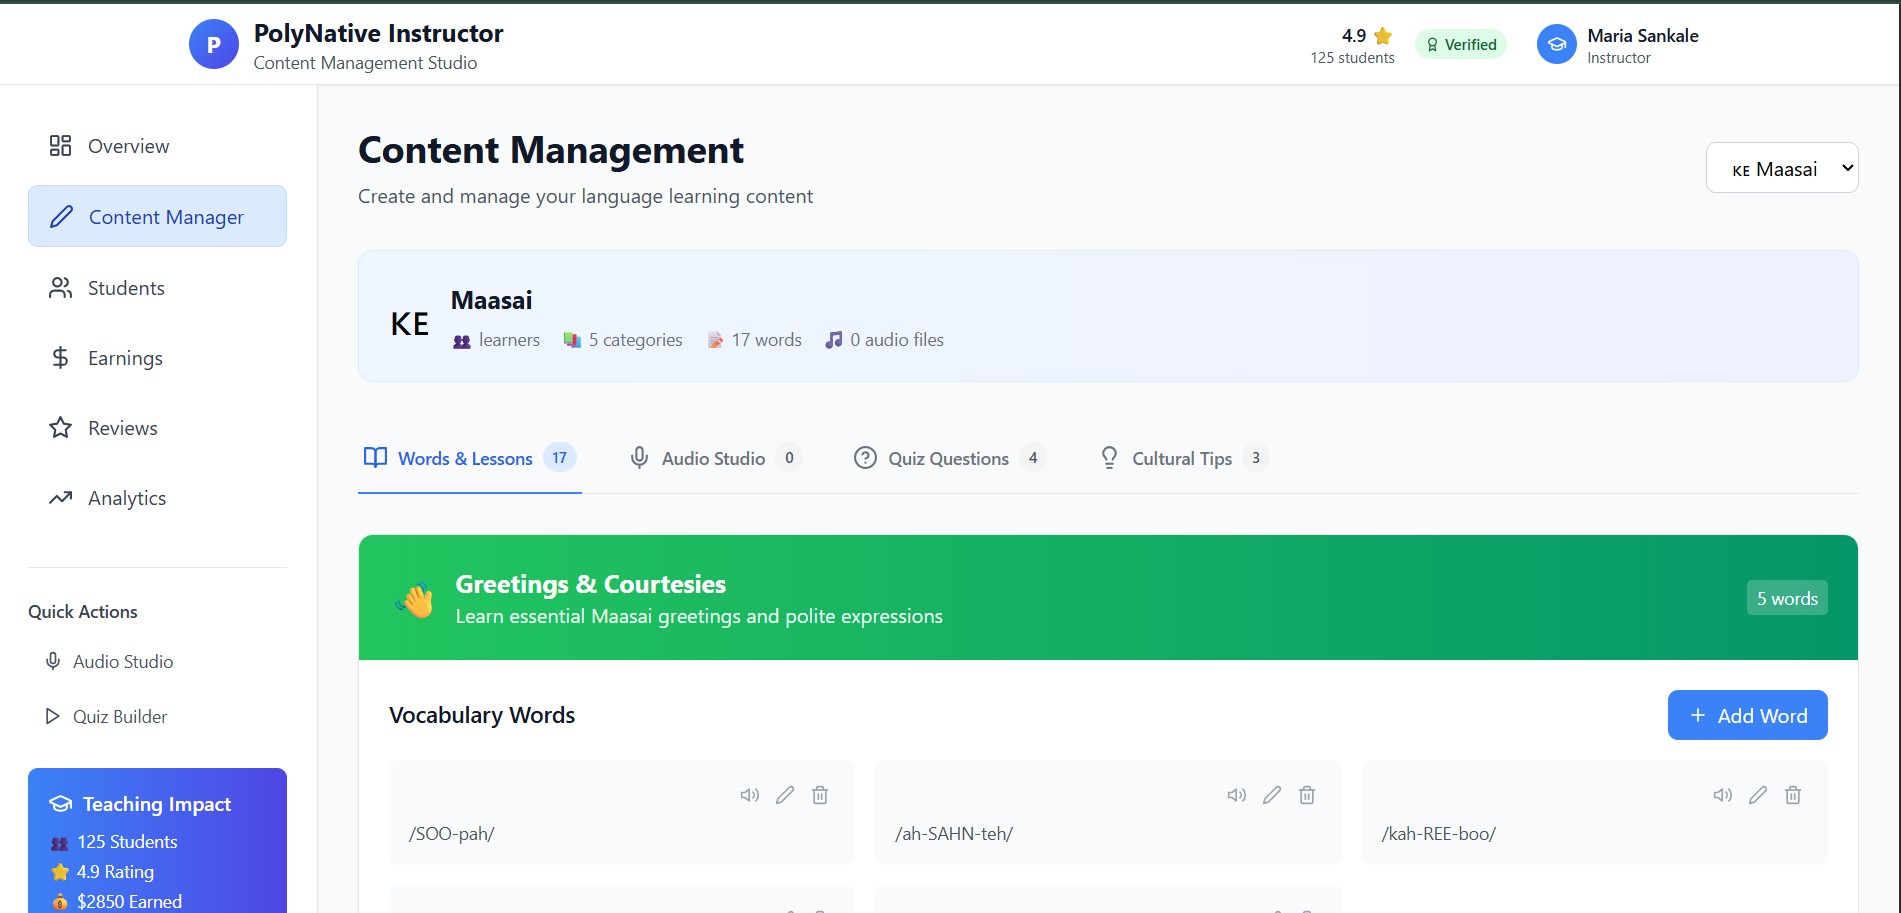The height and width of the screenshot is (913, 1901).
Task: Click the waving hand emoji in Greetings banner
Action: (414, 599)
